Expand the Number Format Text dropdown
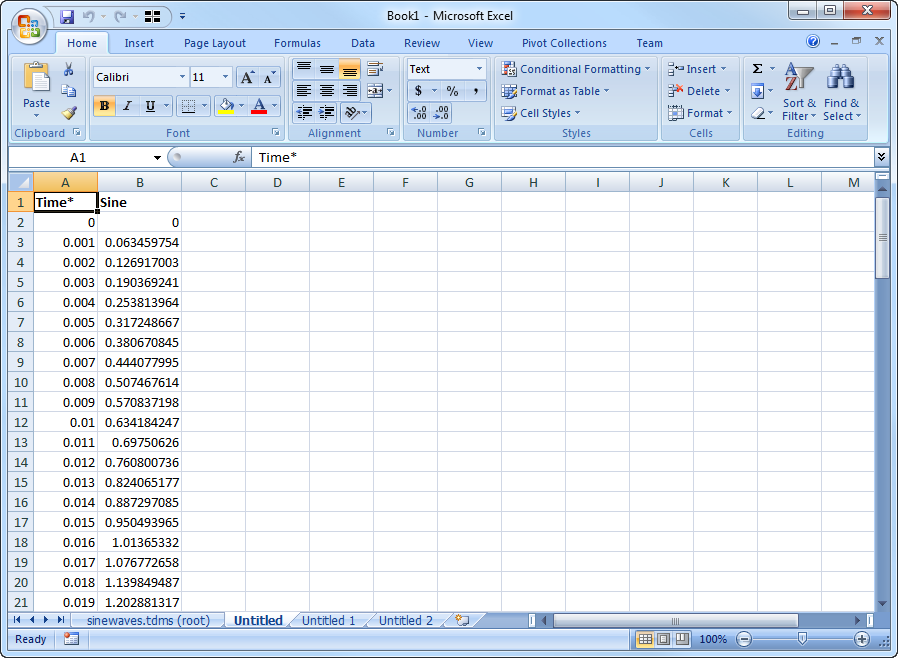898x658 pixels. coord(479,69)
